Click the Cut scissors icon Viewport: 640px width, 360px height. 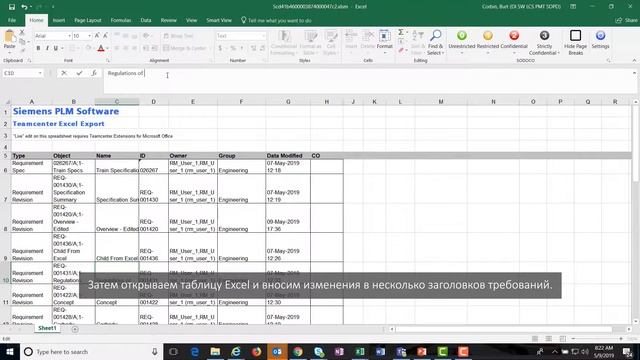[x=22, y=32]
